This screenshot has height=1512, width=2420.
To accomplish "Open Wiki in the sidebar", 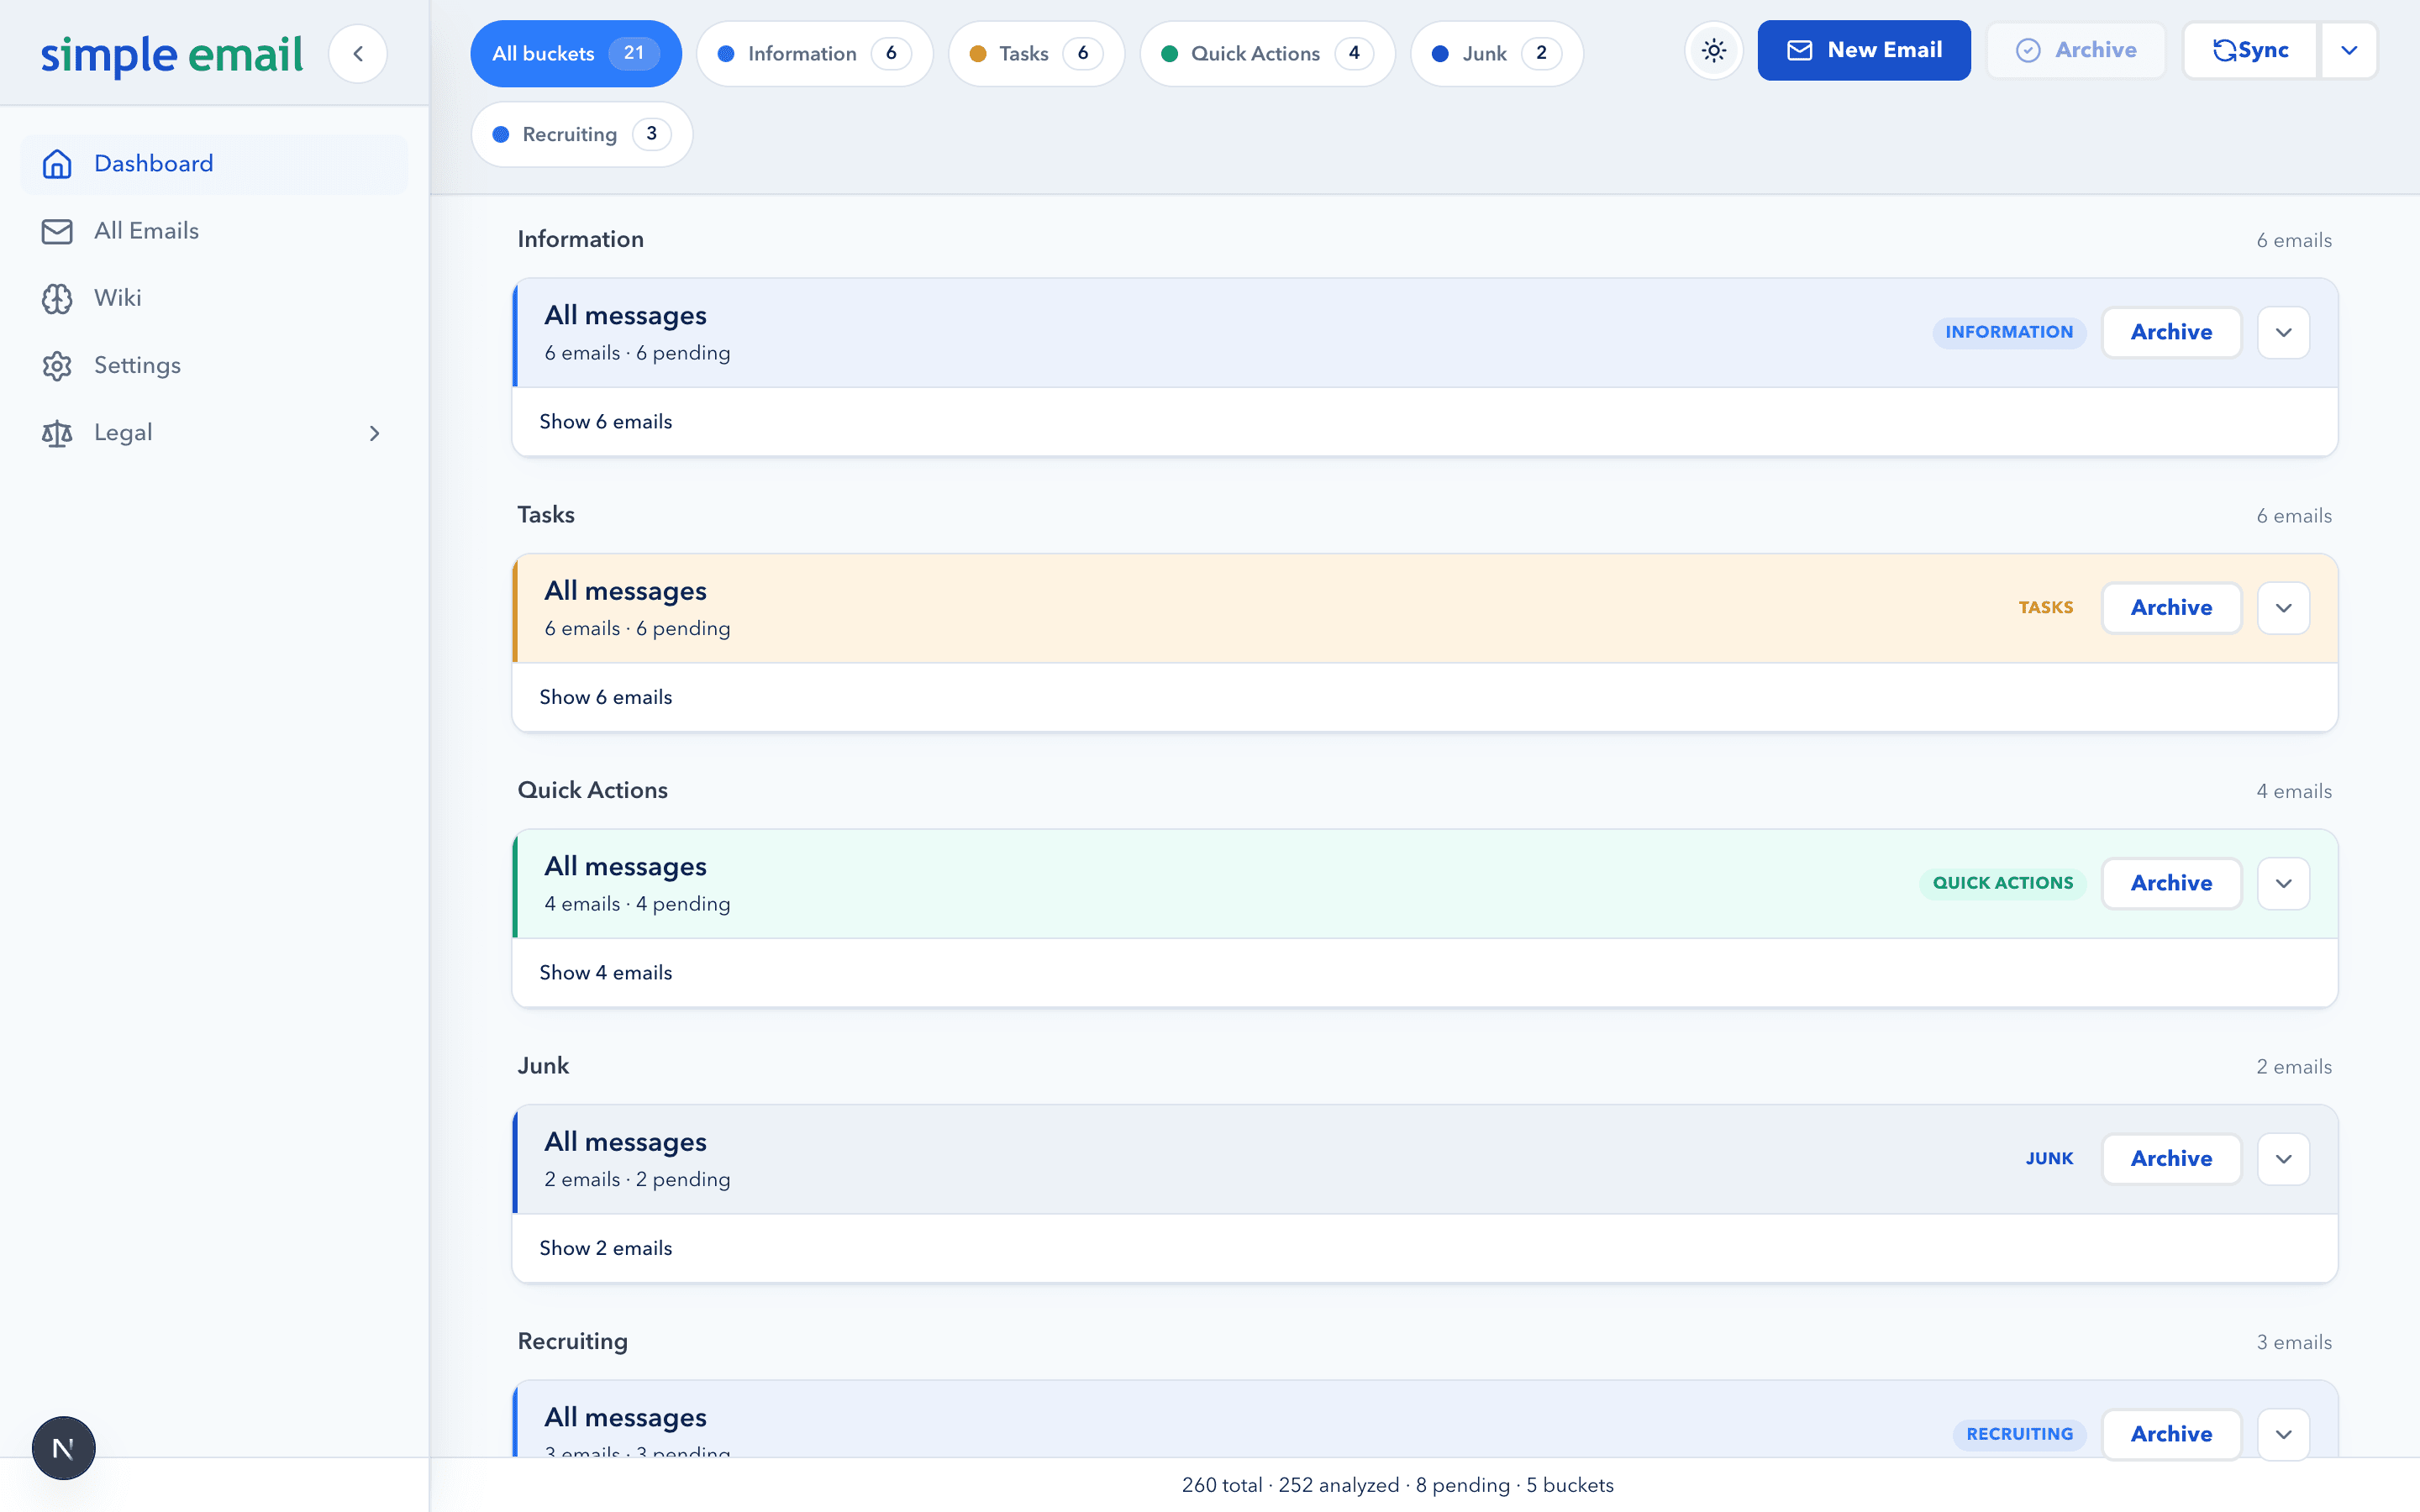I will tap(214, 298).
